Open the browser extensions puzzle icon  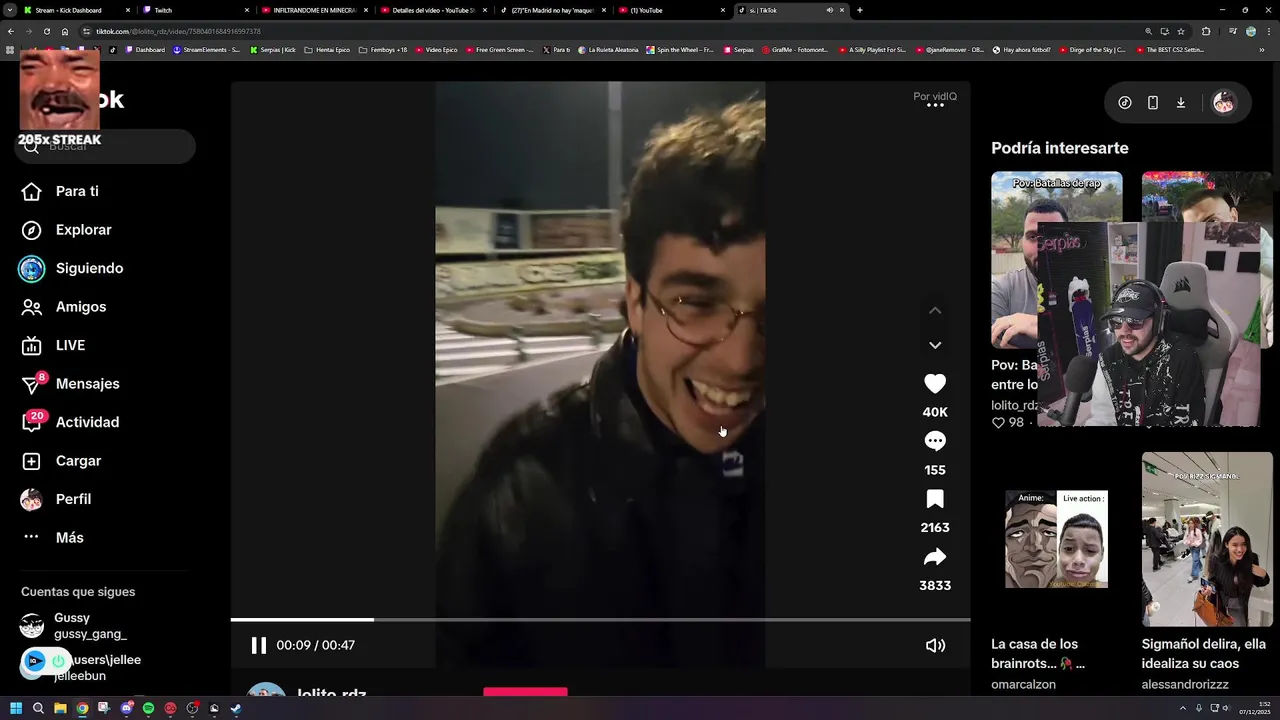click(1205, 31)
